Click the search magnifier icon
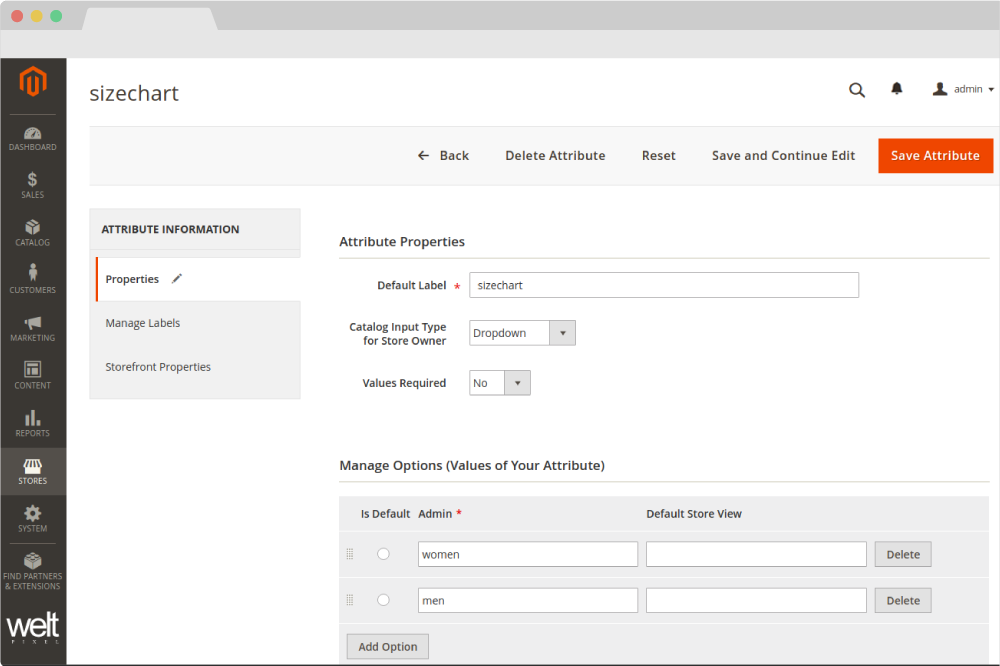1000x666 pixels. tap(857, 90)
